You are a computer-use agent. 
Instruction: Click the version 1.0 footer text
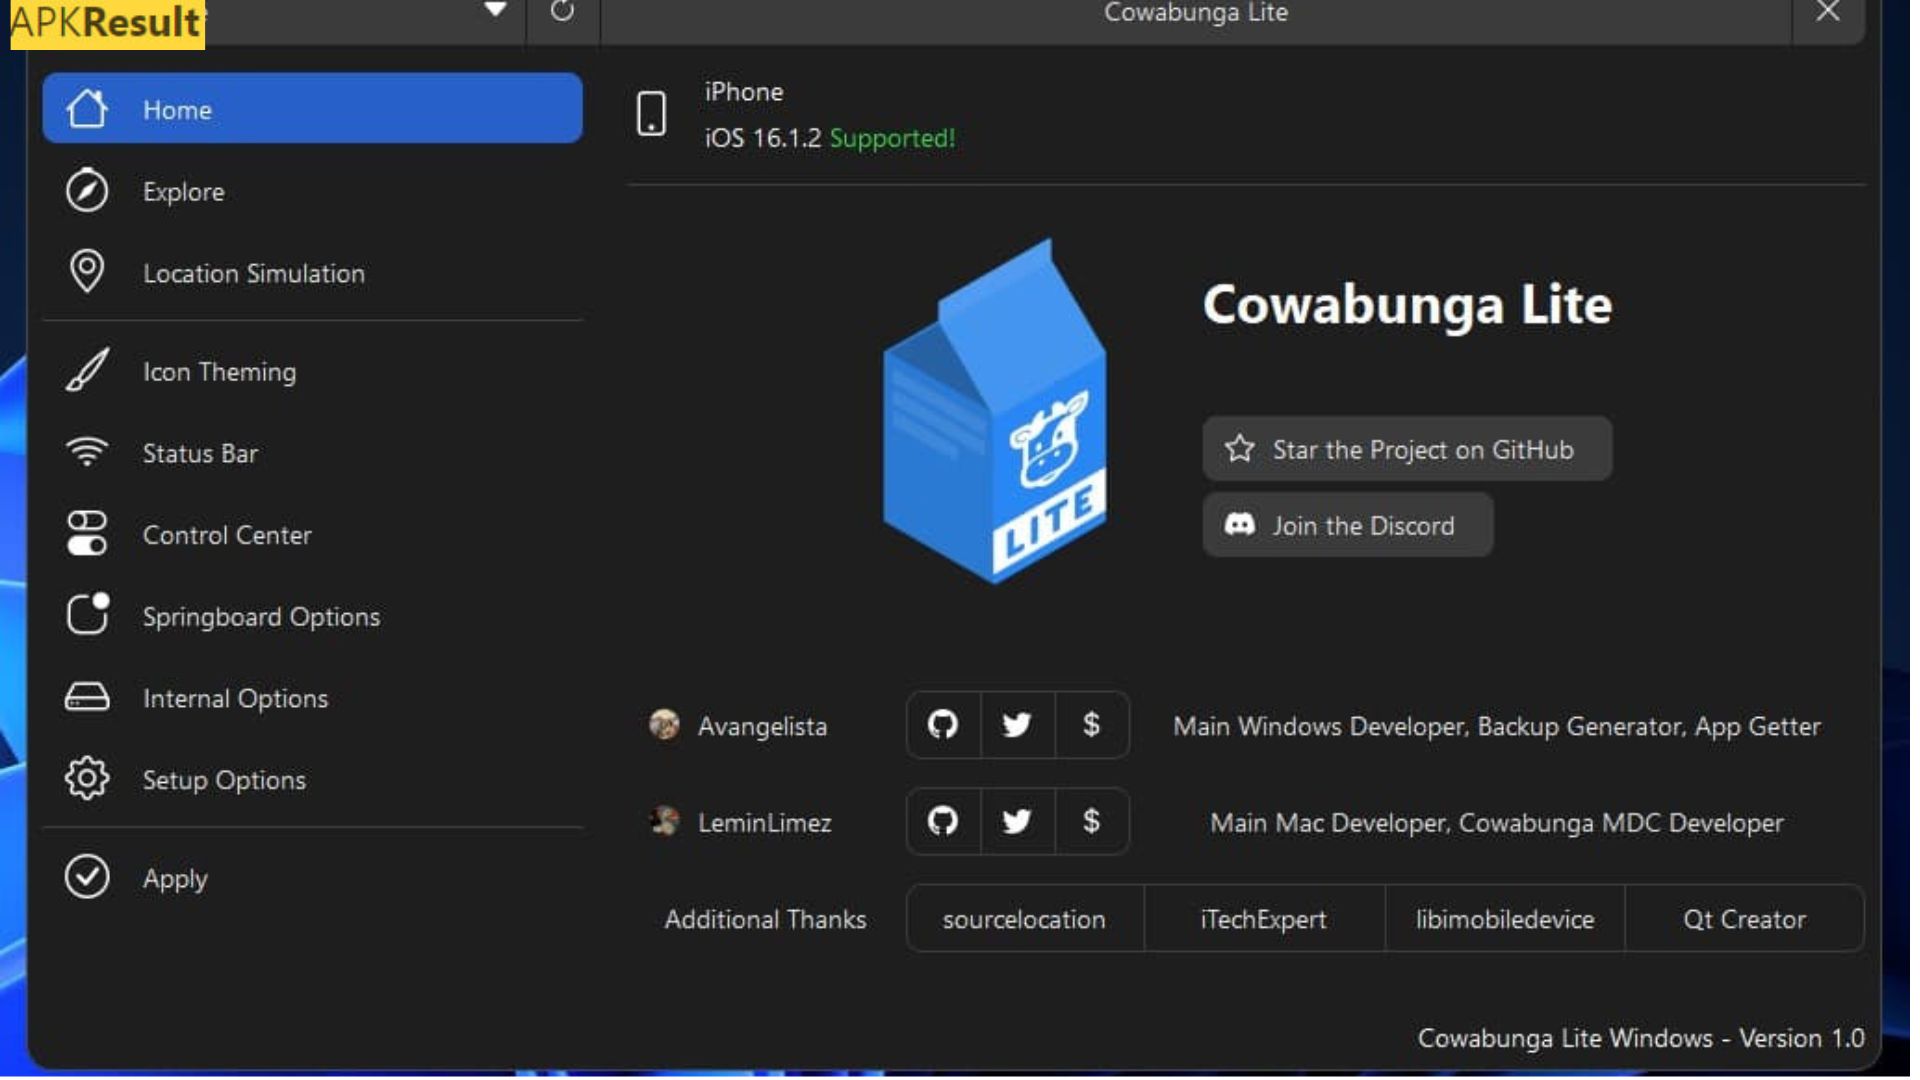point(1641,1038)
